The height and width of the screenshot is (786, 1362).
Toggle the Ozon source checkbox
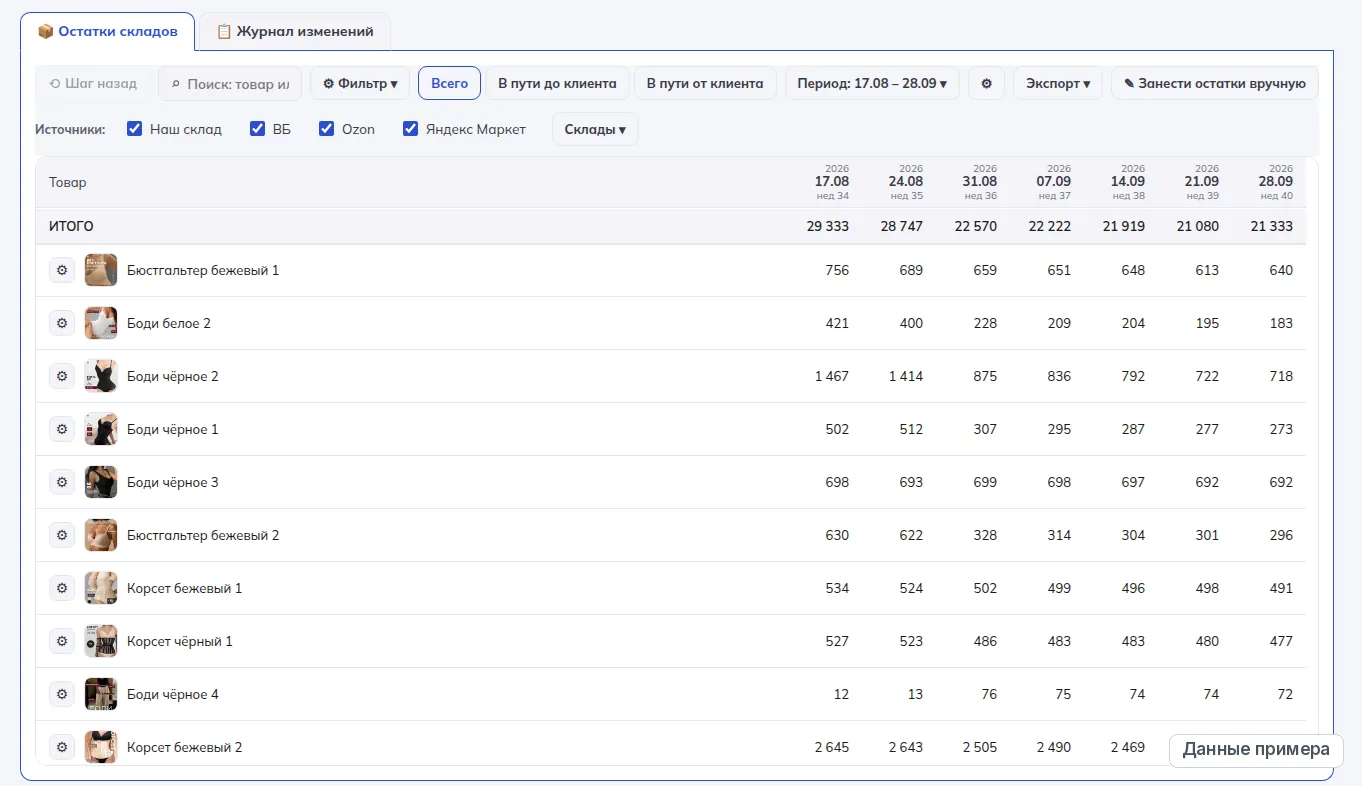[326, 129]
